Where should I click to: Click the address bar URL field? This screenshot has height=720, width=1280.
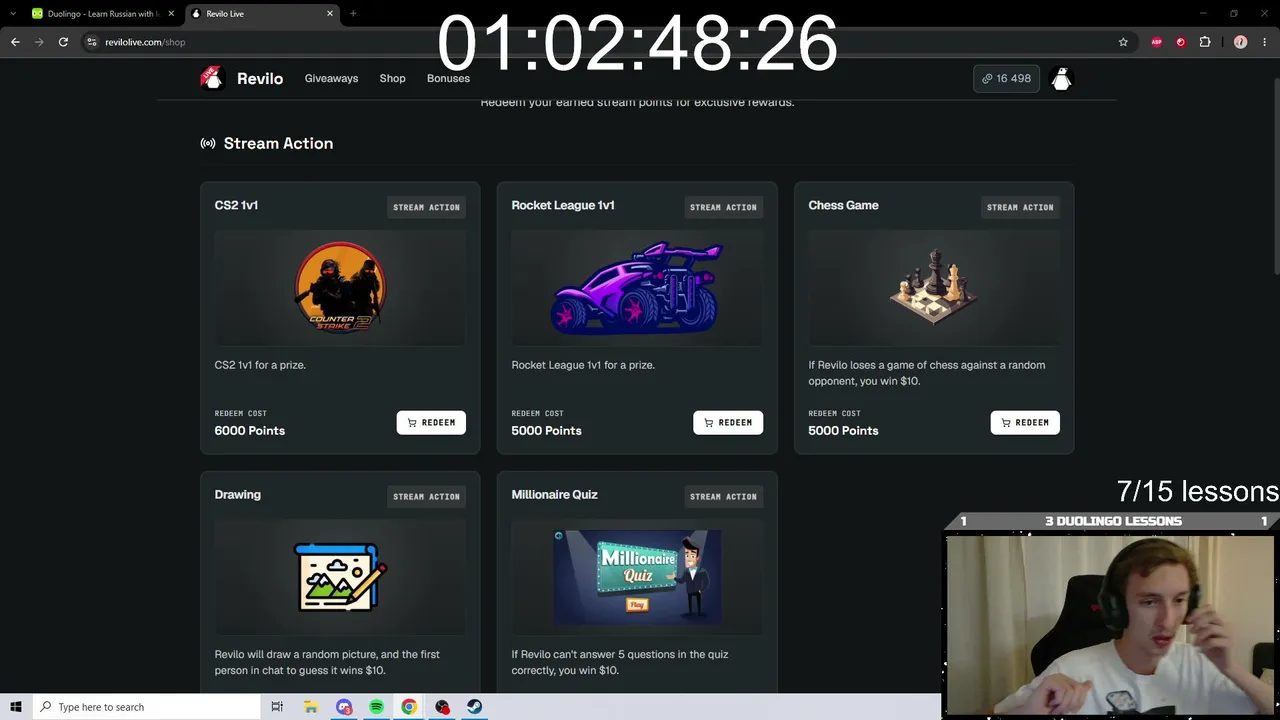coord(600,42)
